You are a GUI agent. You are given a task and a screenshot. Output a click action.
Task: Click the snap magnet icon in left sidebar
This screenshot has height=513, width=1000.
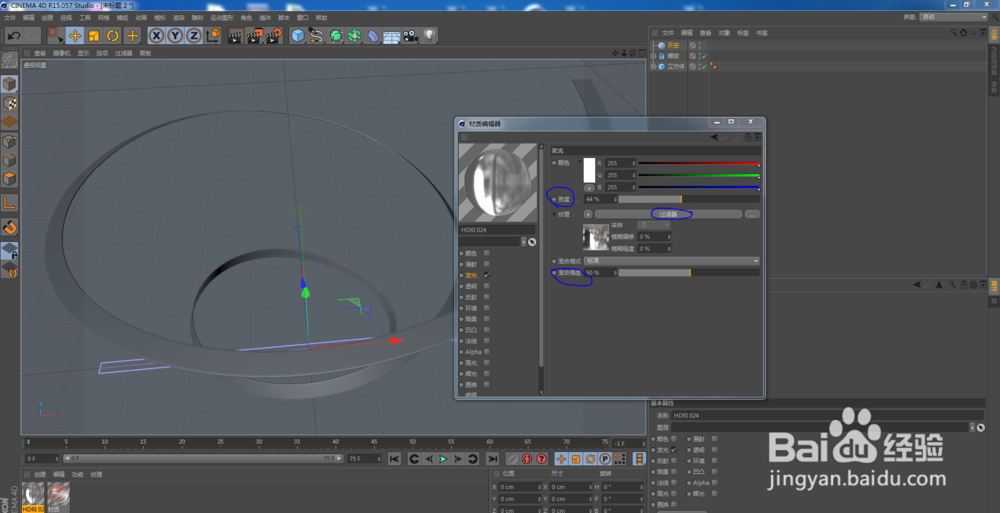click(9, 227)
